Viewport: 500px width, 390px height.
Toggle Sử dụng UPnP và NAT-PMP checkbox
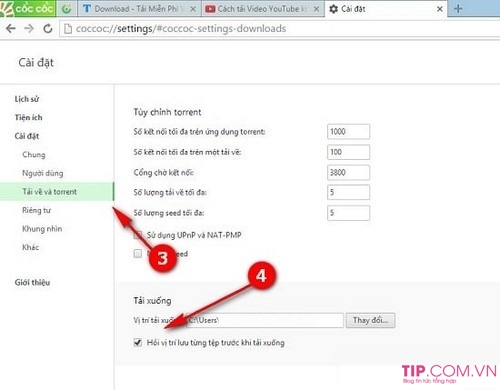[x=138, y=235]
